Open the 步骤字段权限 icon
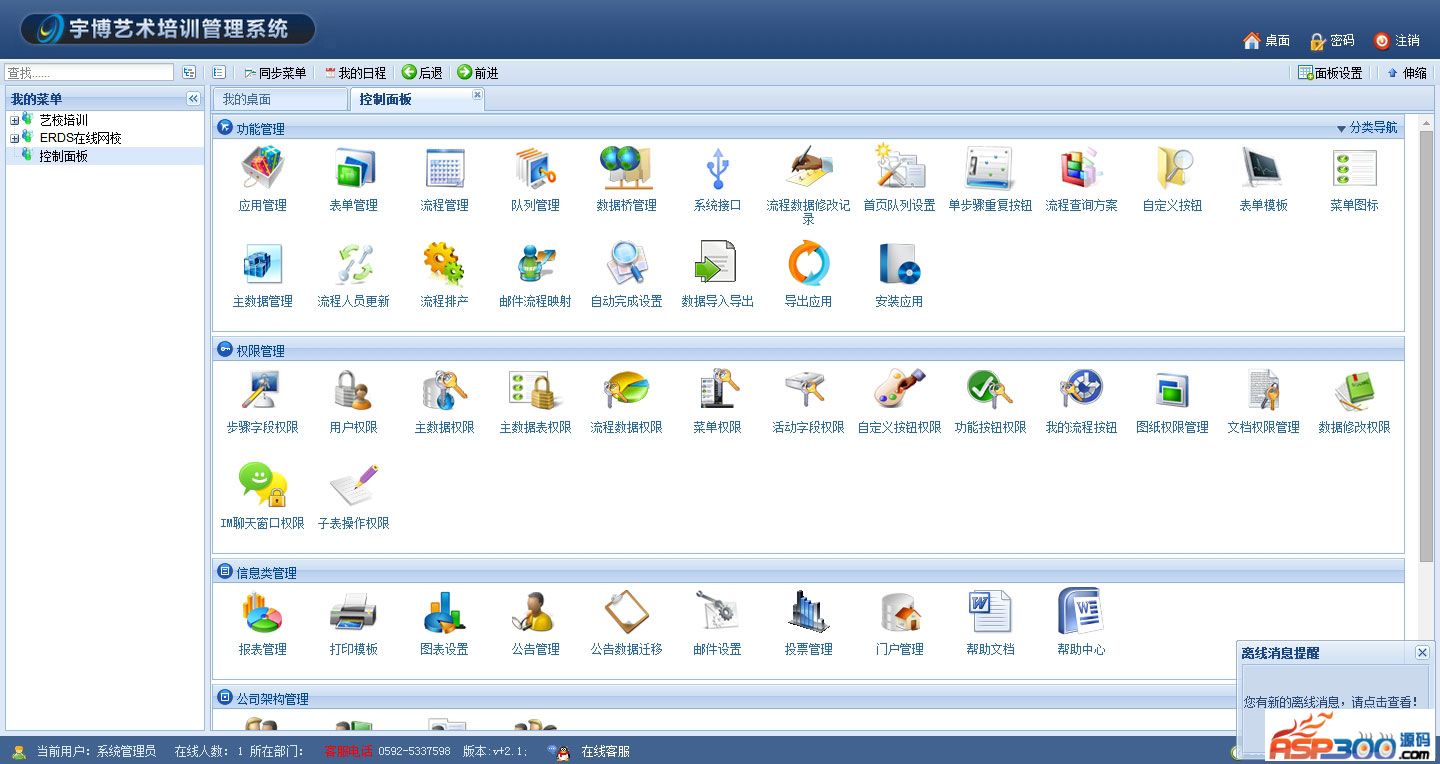The width and height of the screenshot is (1440, 764). (x=263, y=390)
